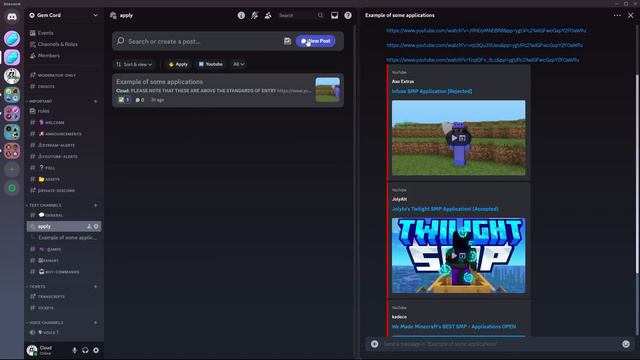
Task: Open the welcome channel
Action: 64,122
